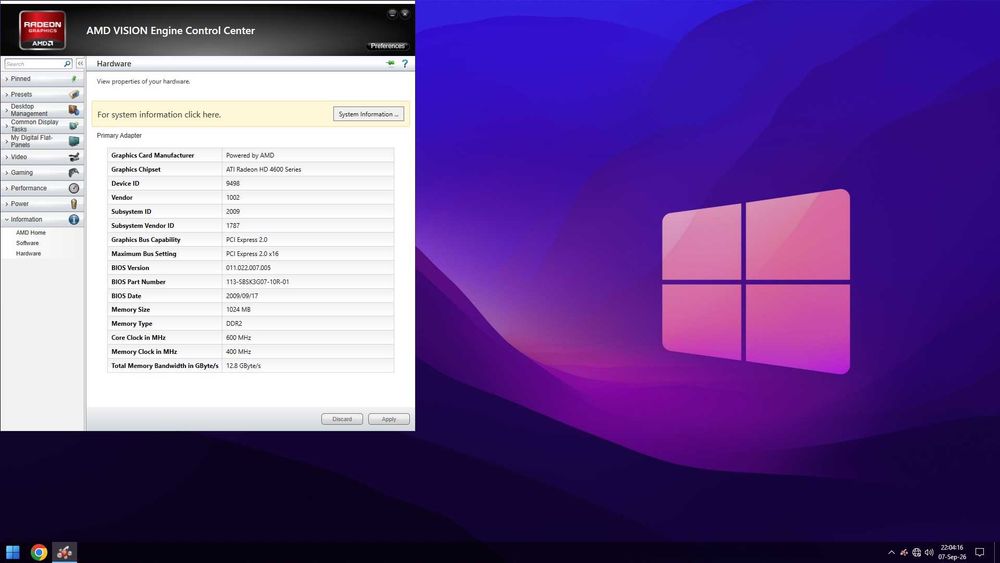The height and width of the screenshot is (563, 1000).
Task: Collapse the sidebar with double-arrow button
Action: pyautogui.click(x=80, y=64)
